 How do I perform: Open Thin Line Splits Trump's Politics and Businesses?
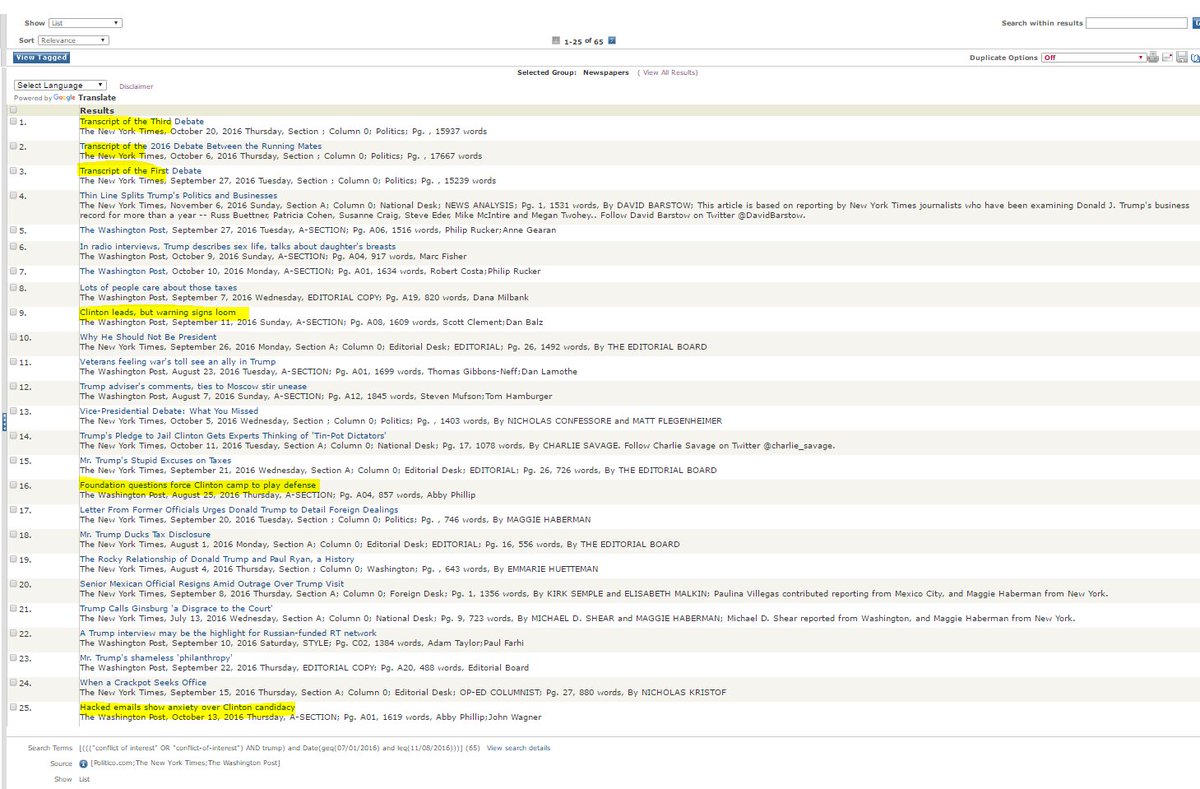(178, 195)
